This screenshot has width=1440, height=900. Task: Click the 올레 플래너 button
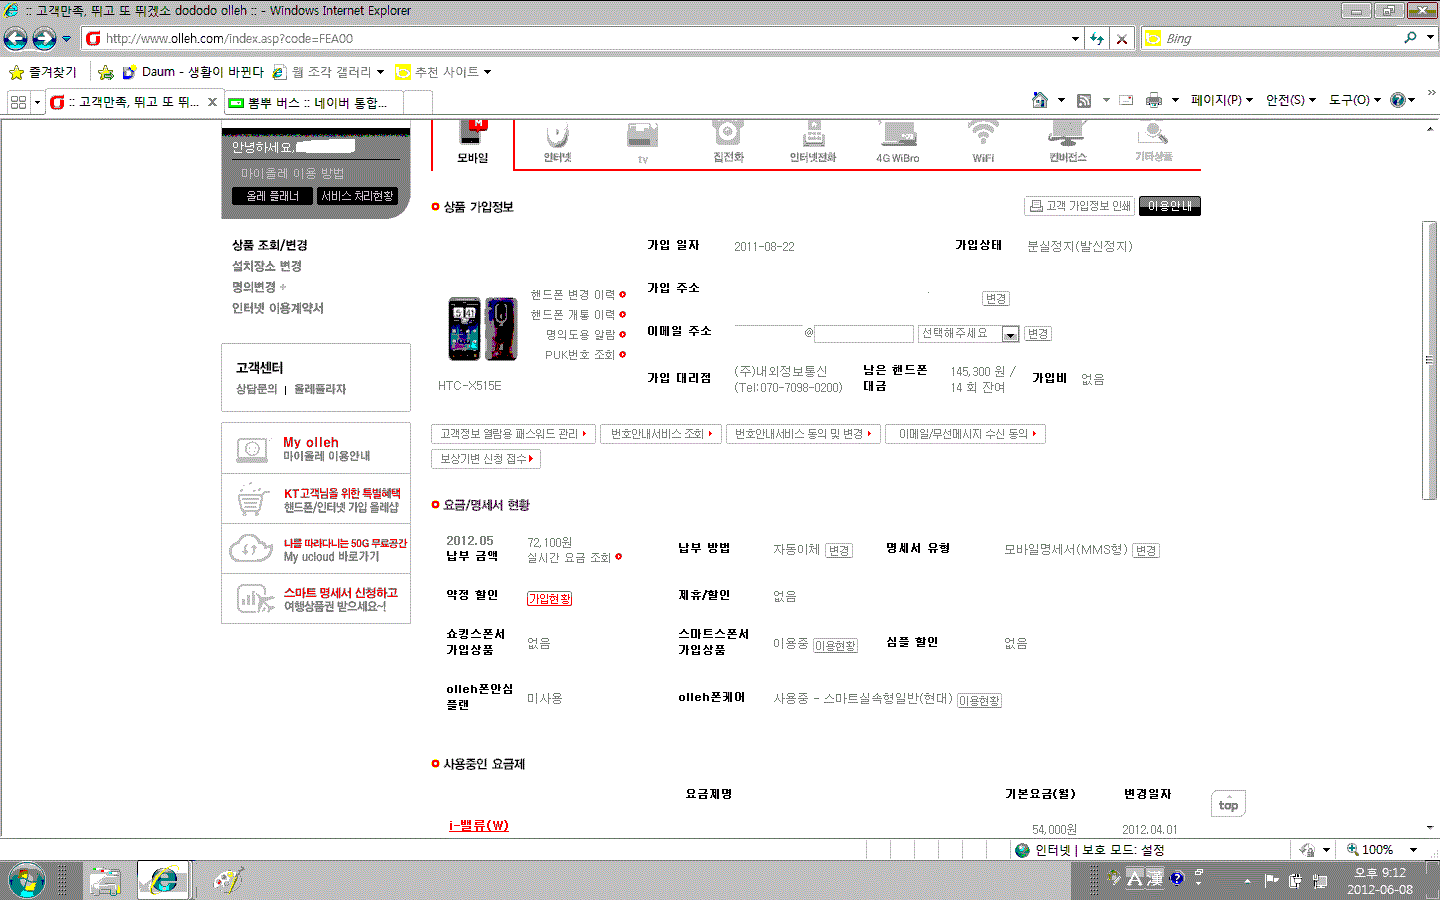pos(273,196)
